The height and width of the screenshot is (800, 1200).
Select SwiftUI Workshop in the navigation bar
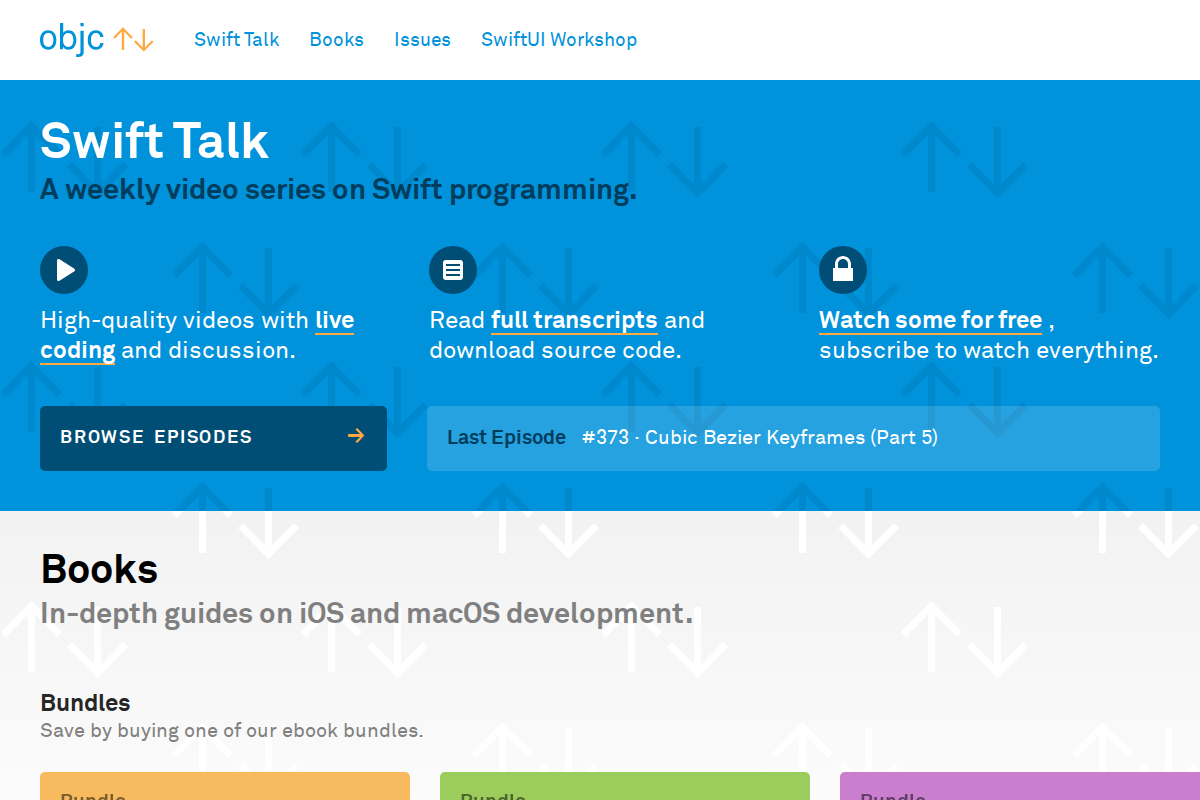(x=559, y=40)
